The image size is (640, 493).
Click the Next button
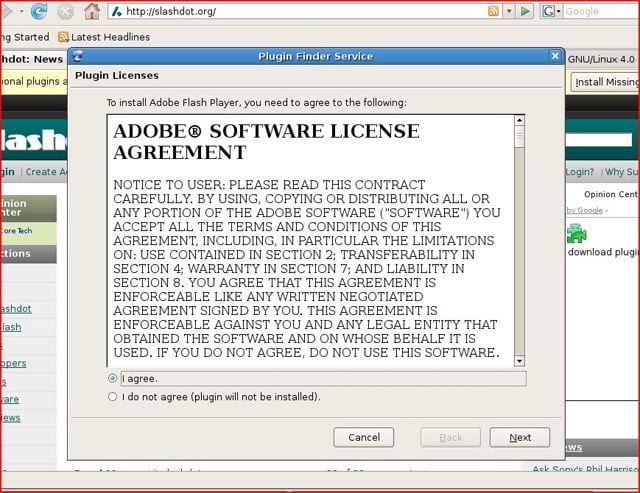[x=520, y=437]
